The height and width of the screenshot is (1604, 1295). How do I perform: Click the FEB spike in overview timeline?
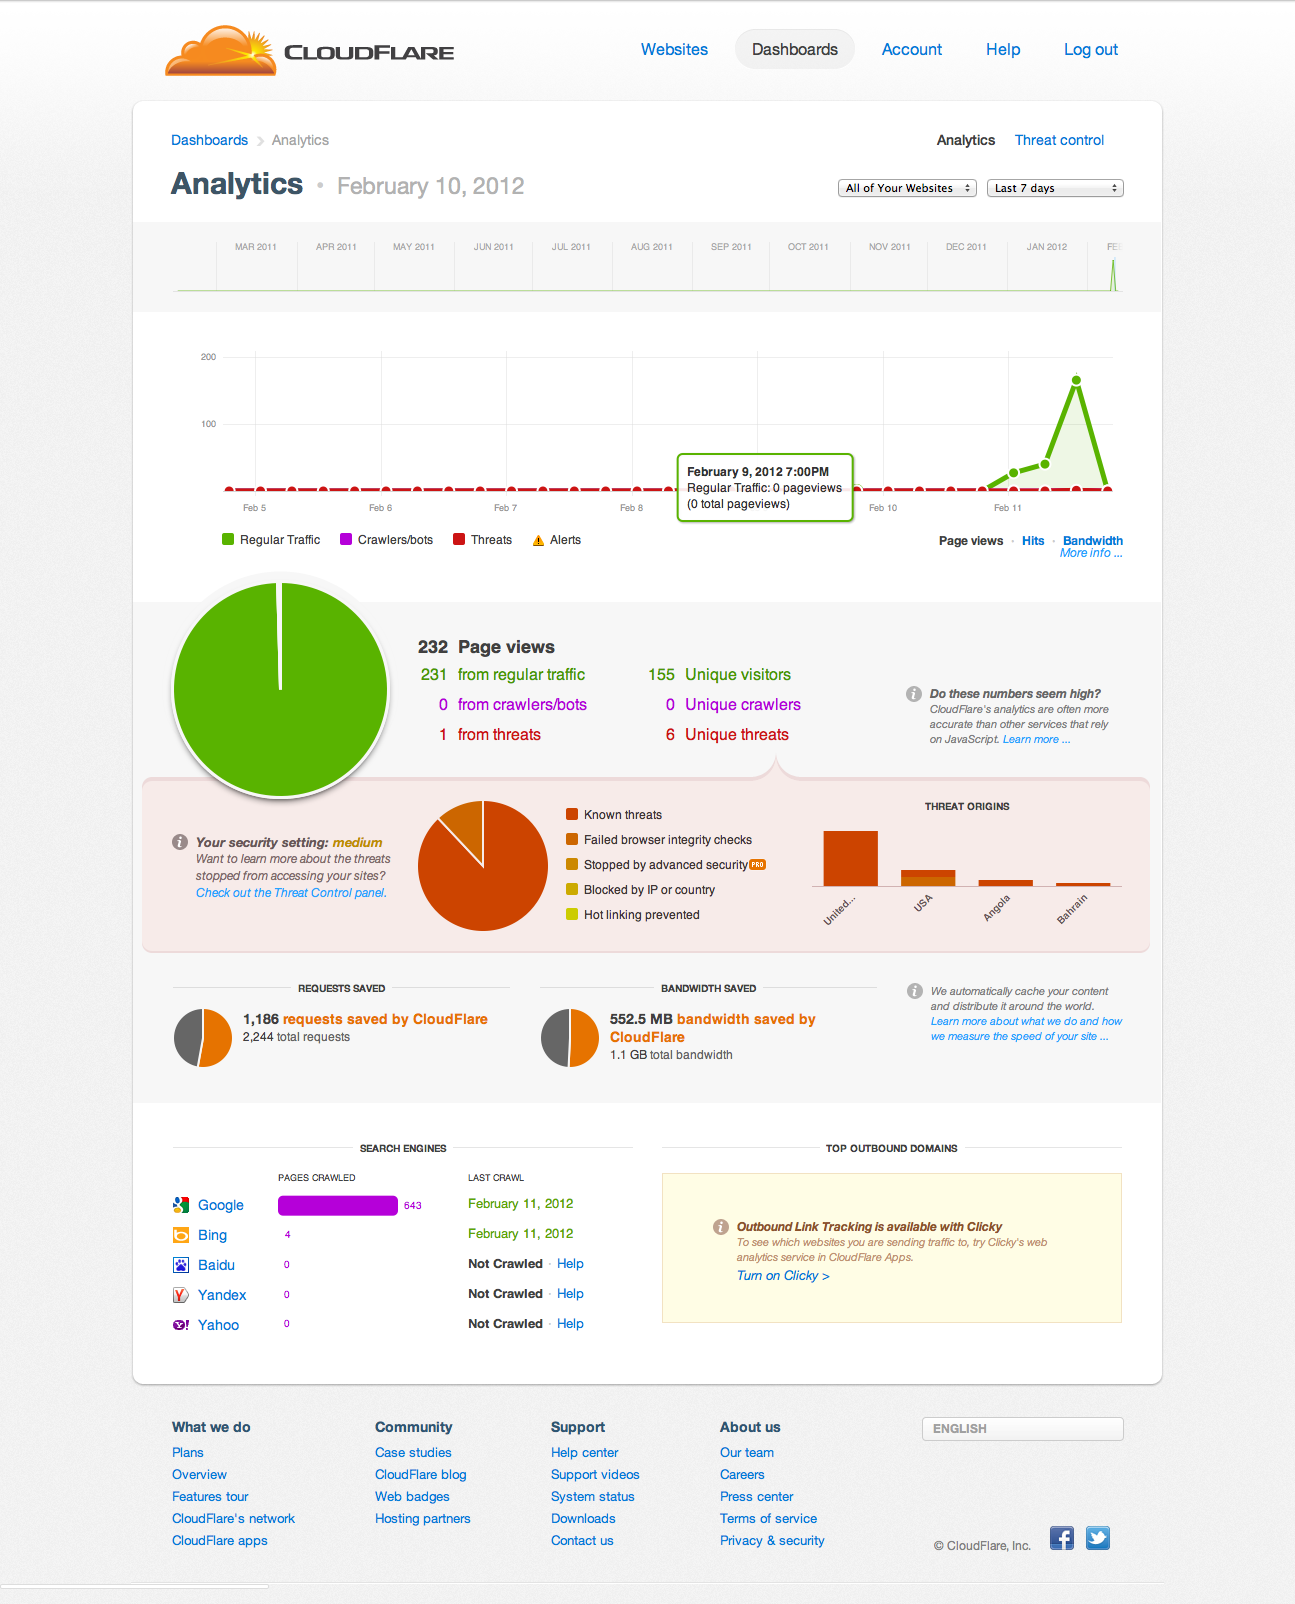click(1113, 275)
